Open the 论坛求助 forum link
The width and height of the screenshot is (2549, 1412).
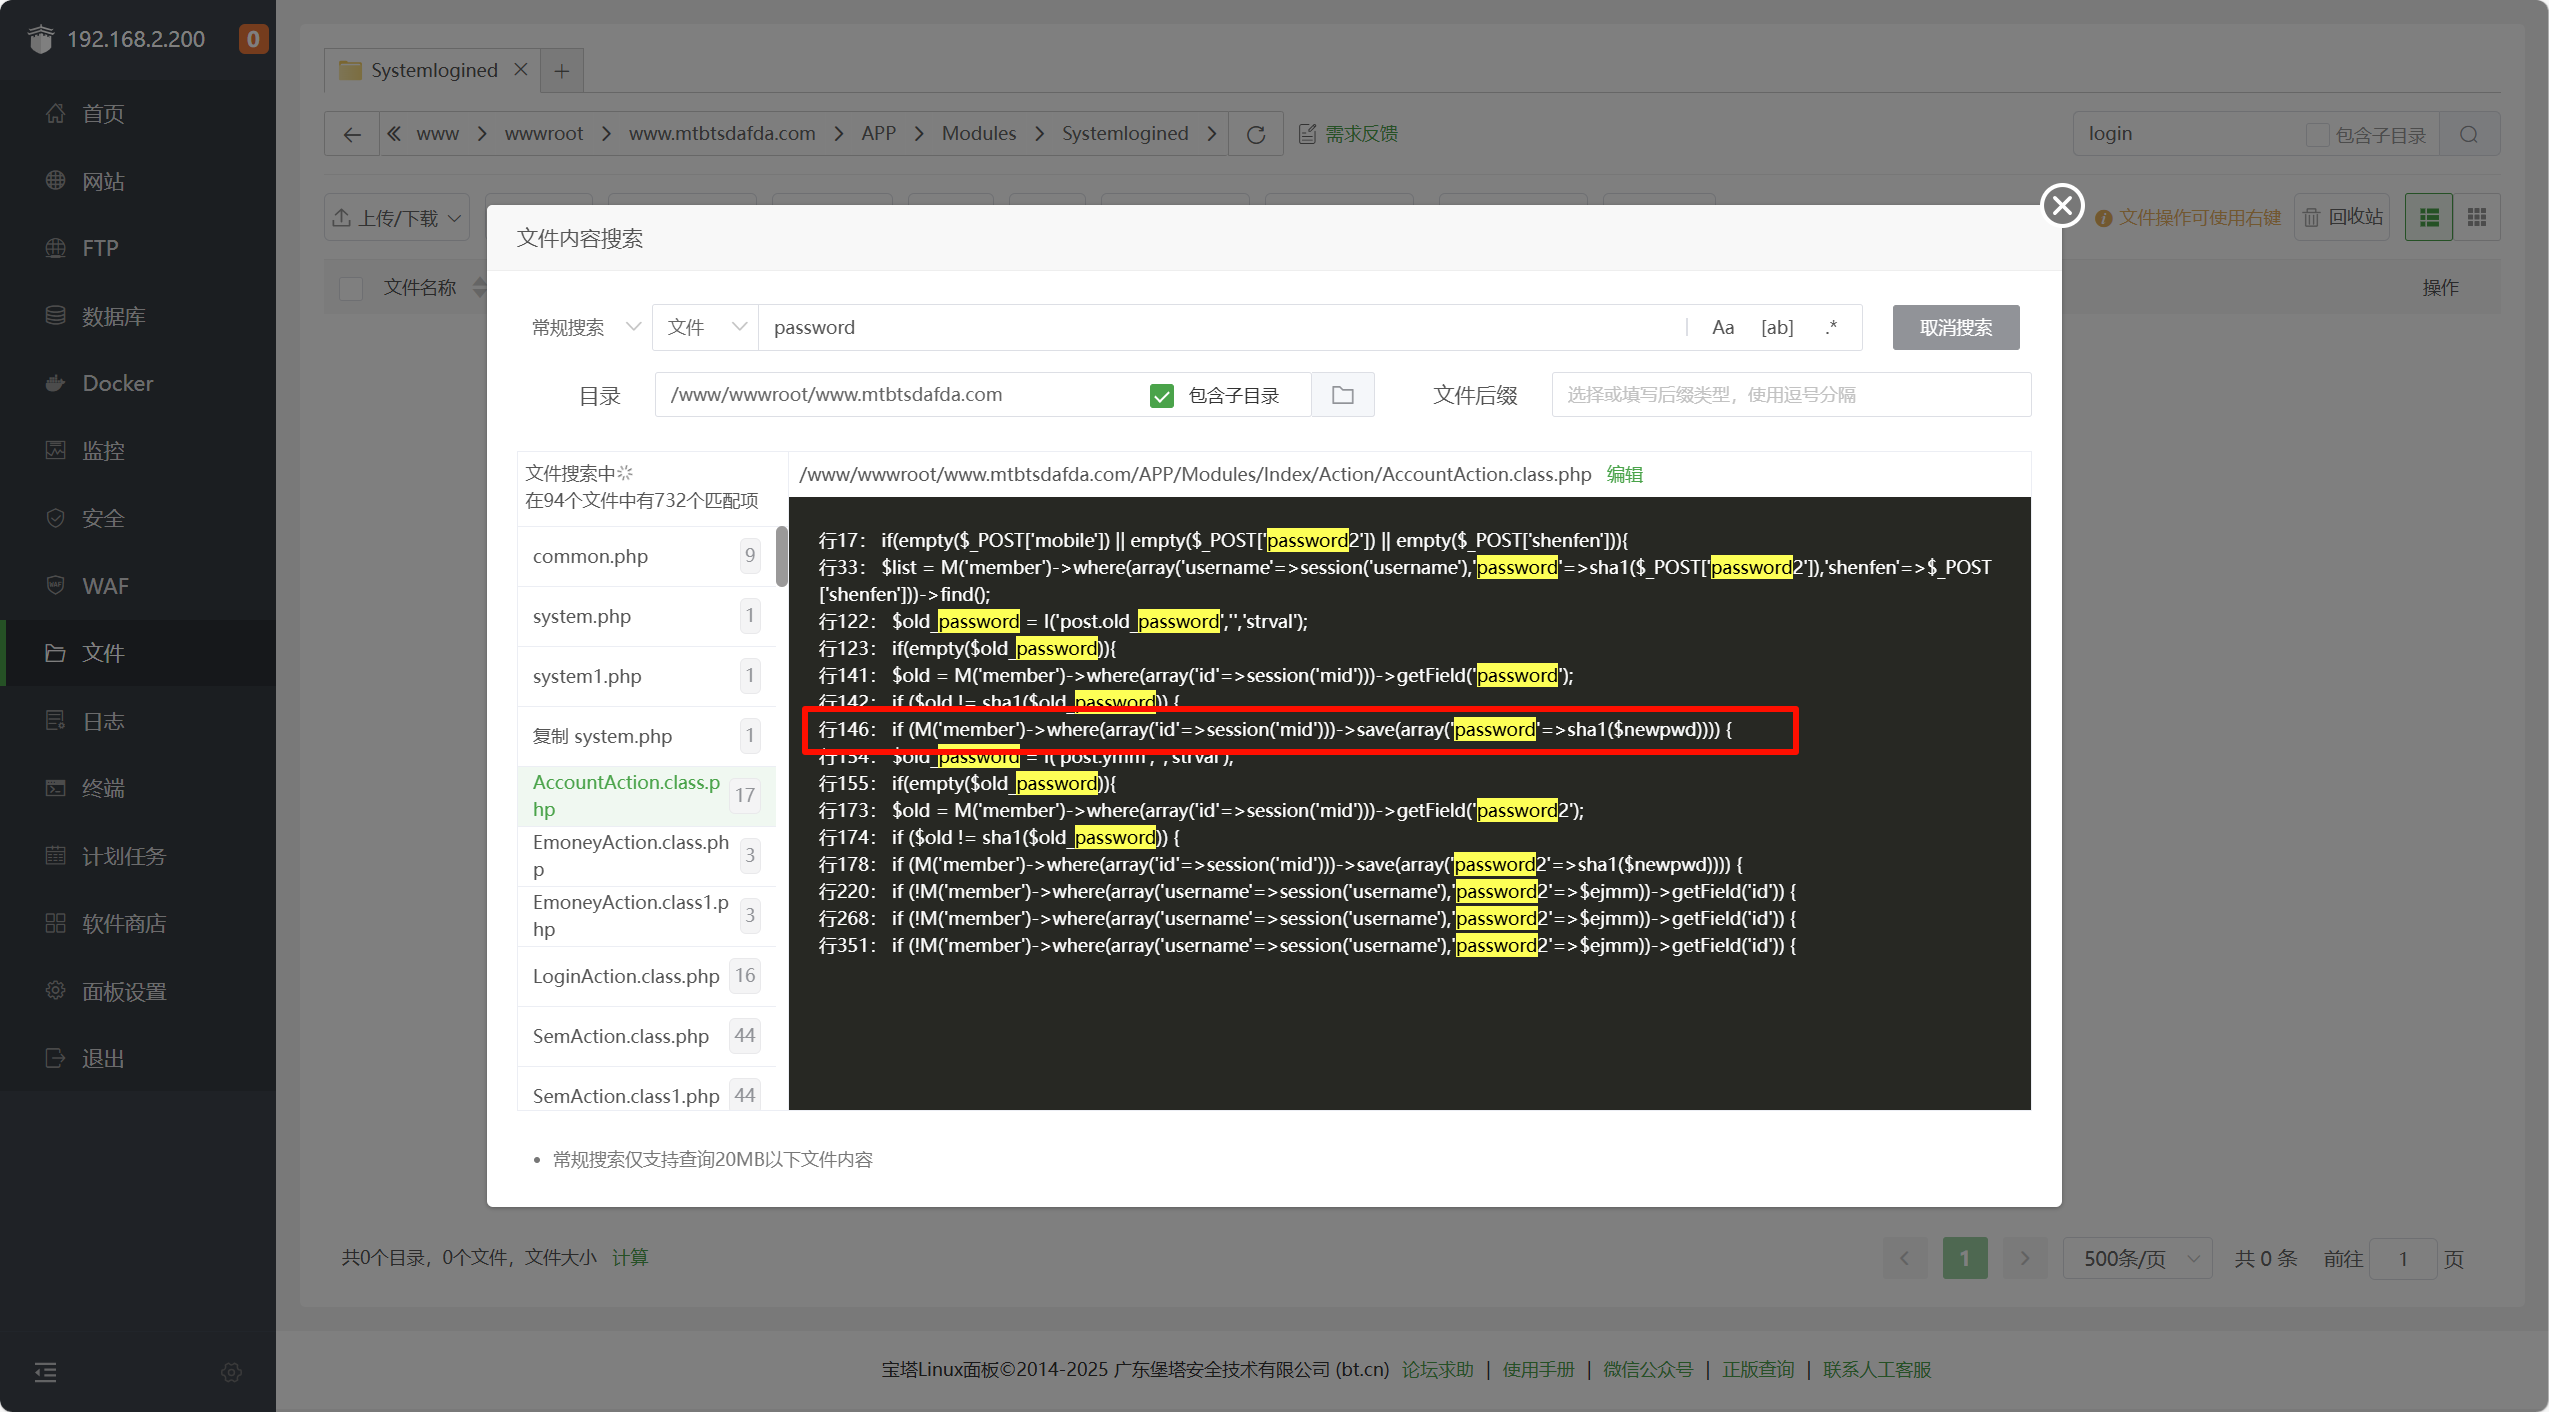point(1438,1370)
